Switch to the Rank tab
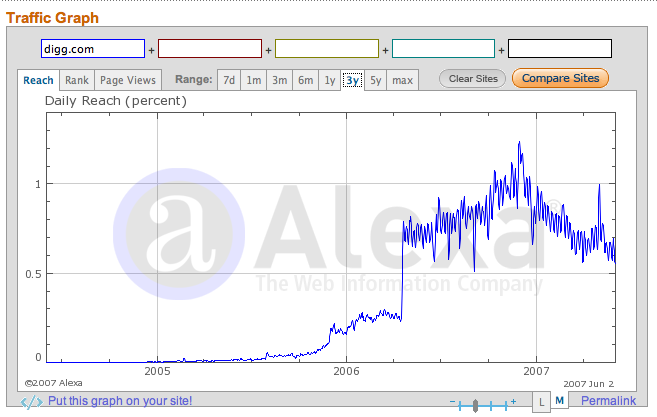 pyautogui.click(x=77, y=80)
